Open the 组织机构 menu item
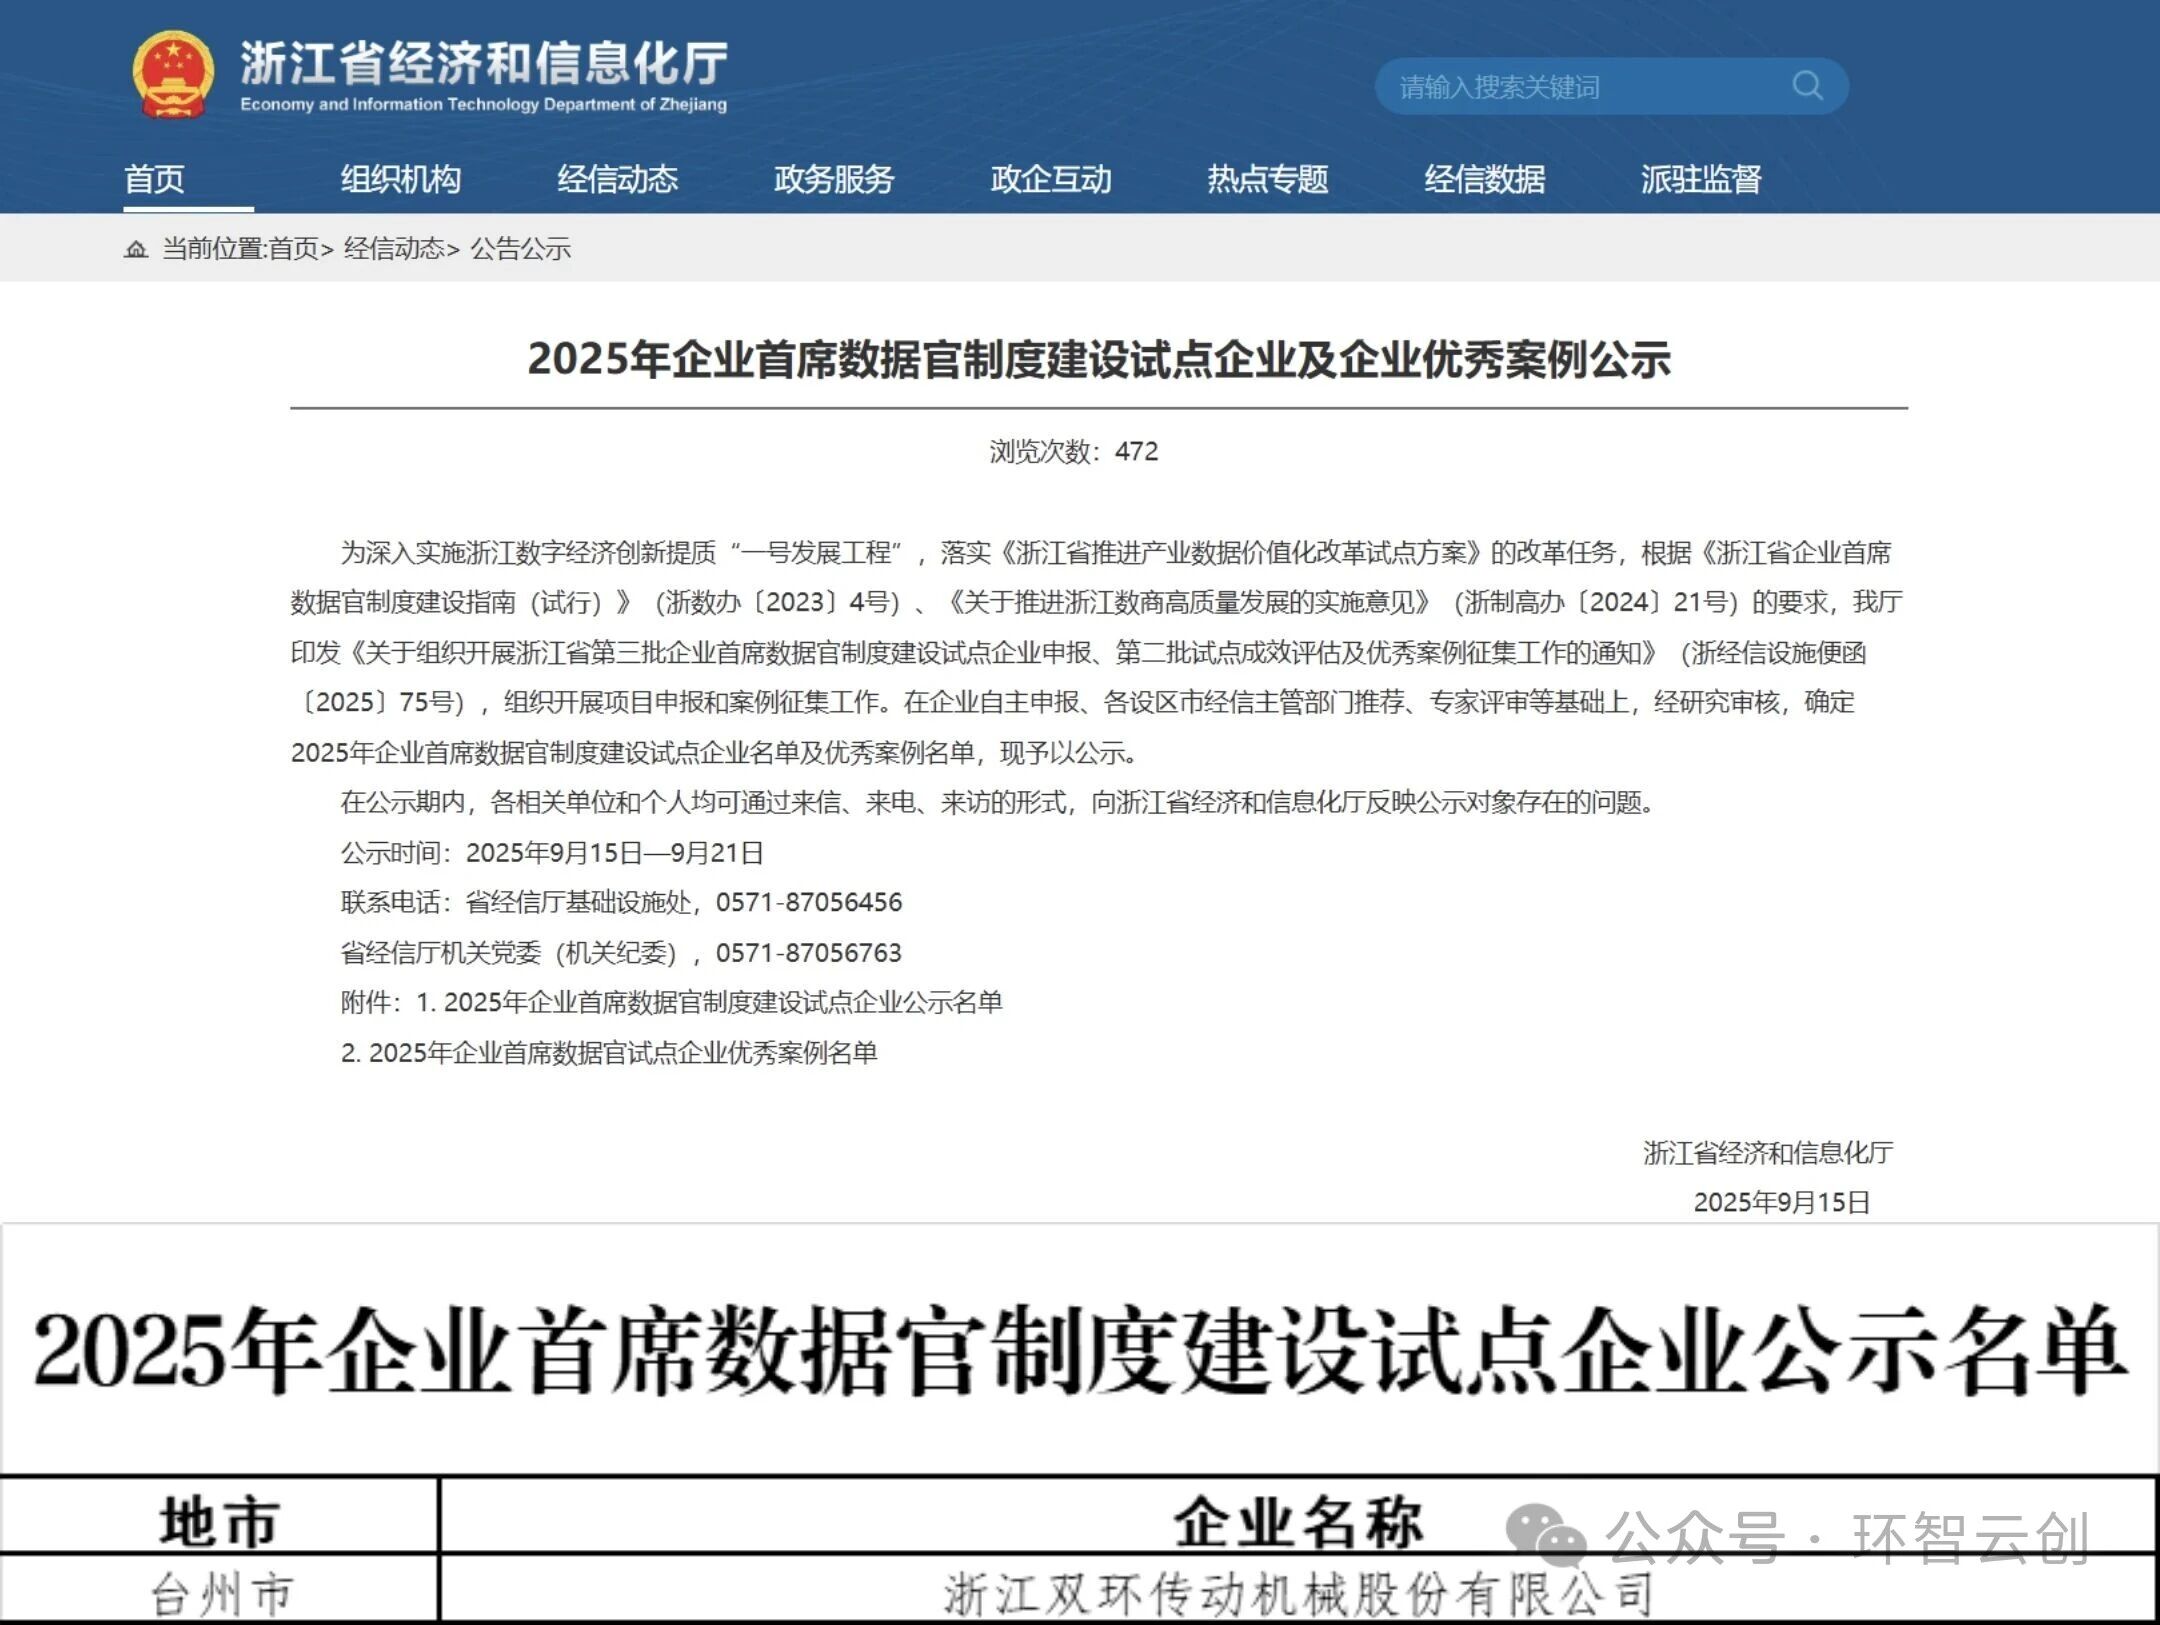This screenshot has height=1625, width=2160. click(x=400, y=179)
